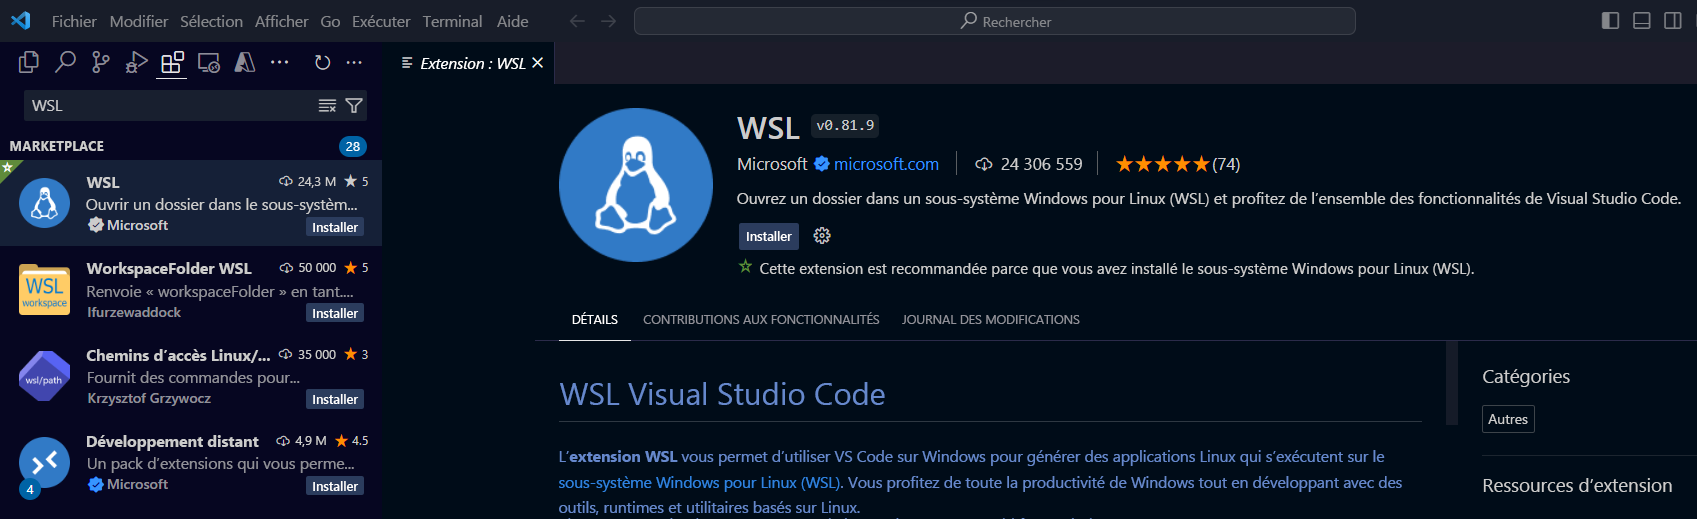Viewport: 1697px width, 519px height.
Task: Install WSL from the details page
Action: (x=768, y=236)
